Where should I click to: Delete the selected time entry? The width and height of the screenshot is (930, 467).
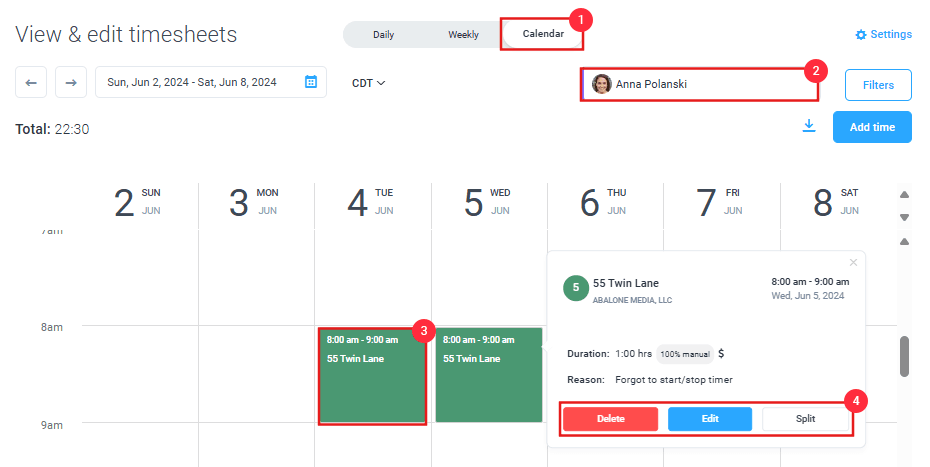pos(610,419)
